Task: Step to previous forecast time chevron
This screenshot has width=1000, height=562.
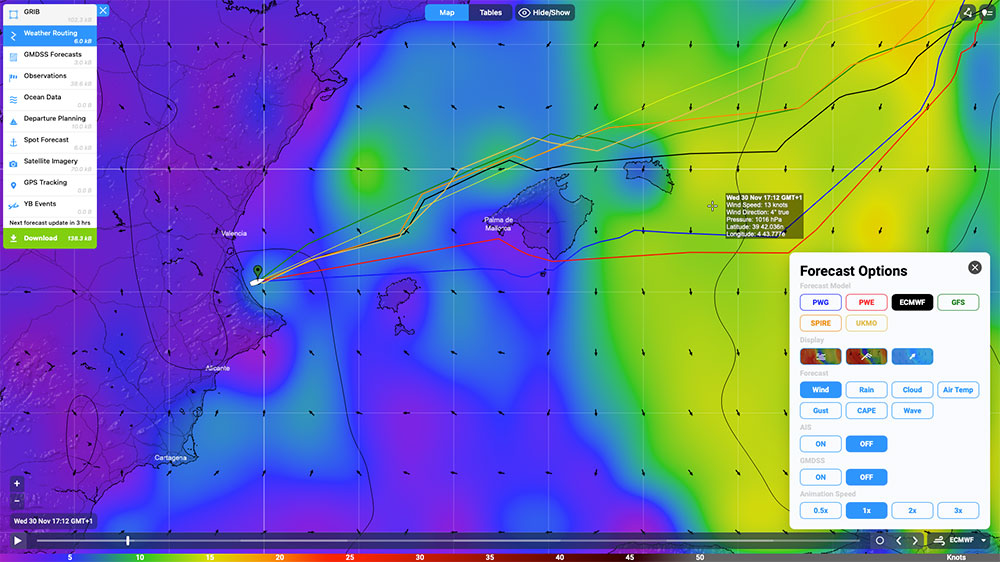Action: (898, 540)
